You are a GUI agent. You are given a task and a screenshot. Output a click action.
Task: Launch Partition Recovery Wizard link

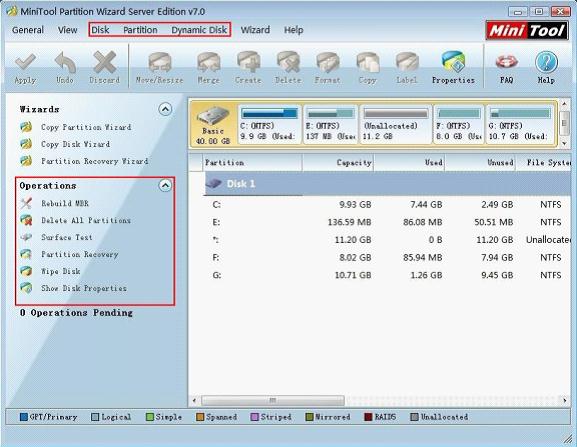click(x=95, y=161)
